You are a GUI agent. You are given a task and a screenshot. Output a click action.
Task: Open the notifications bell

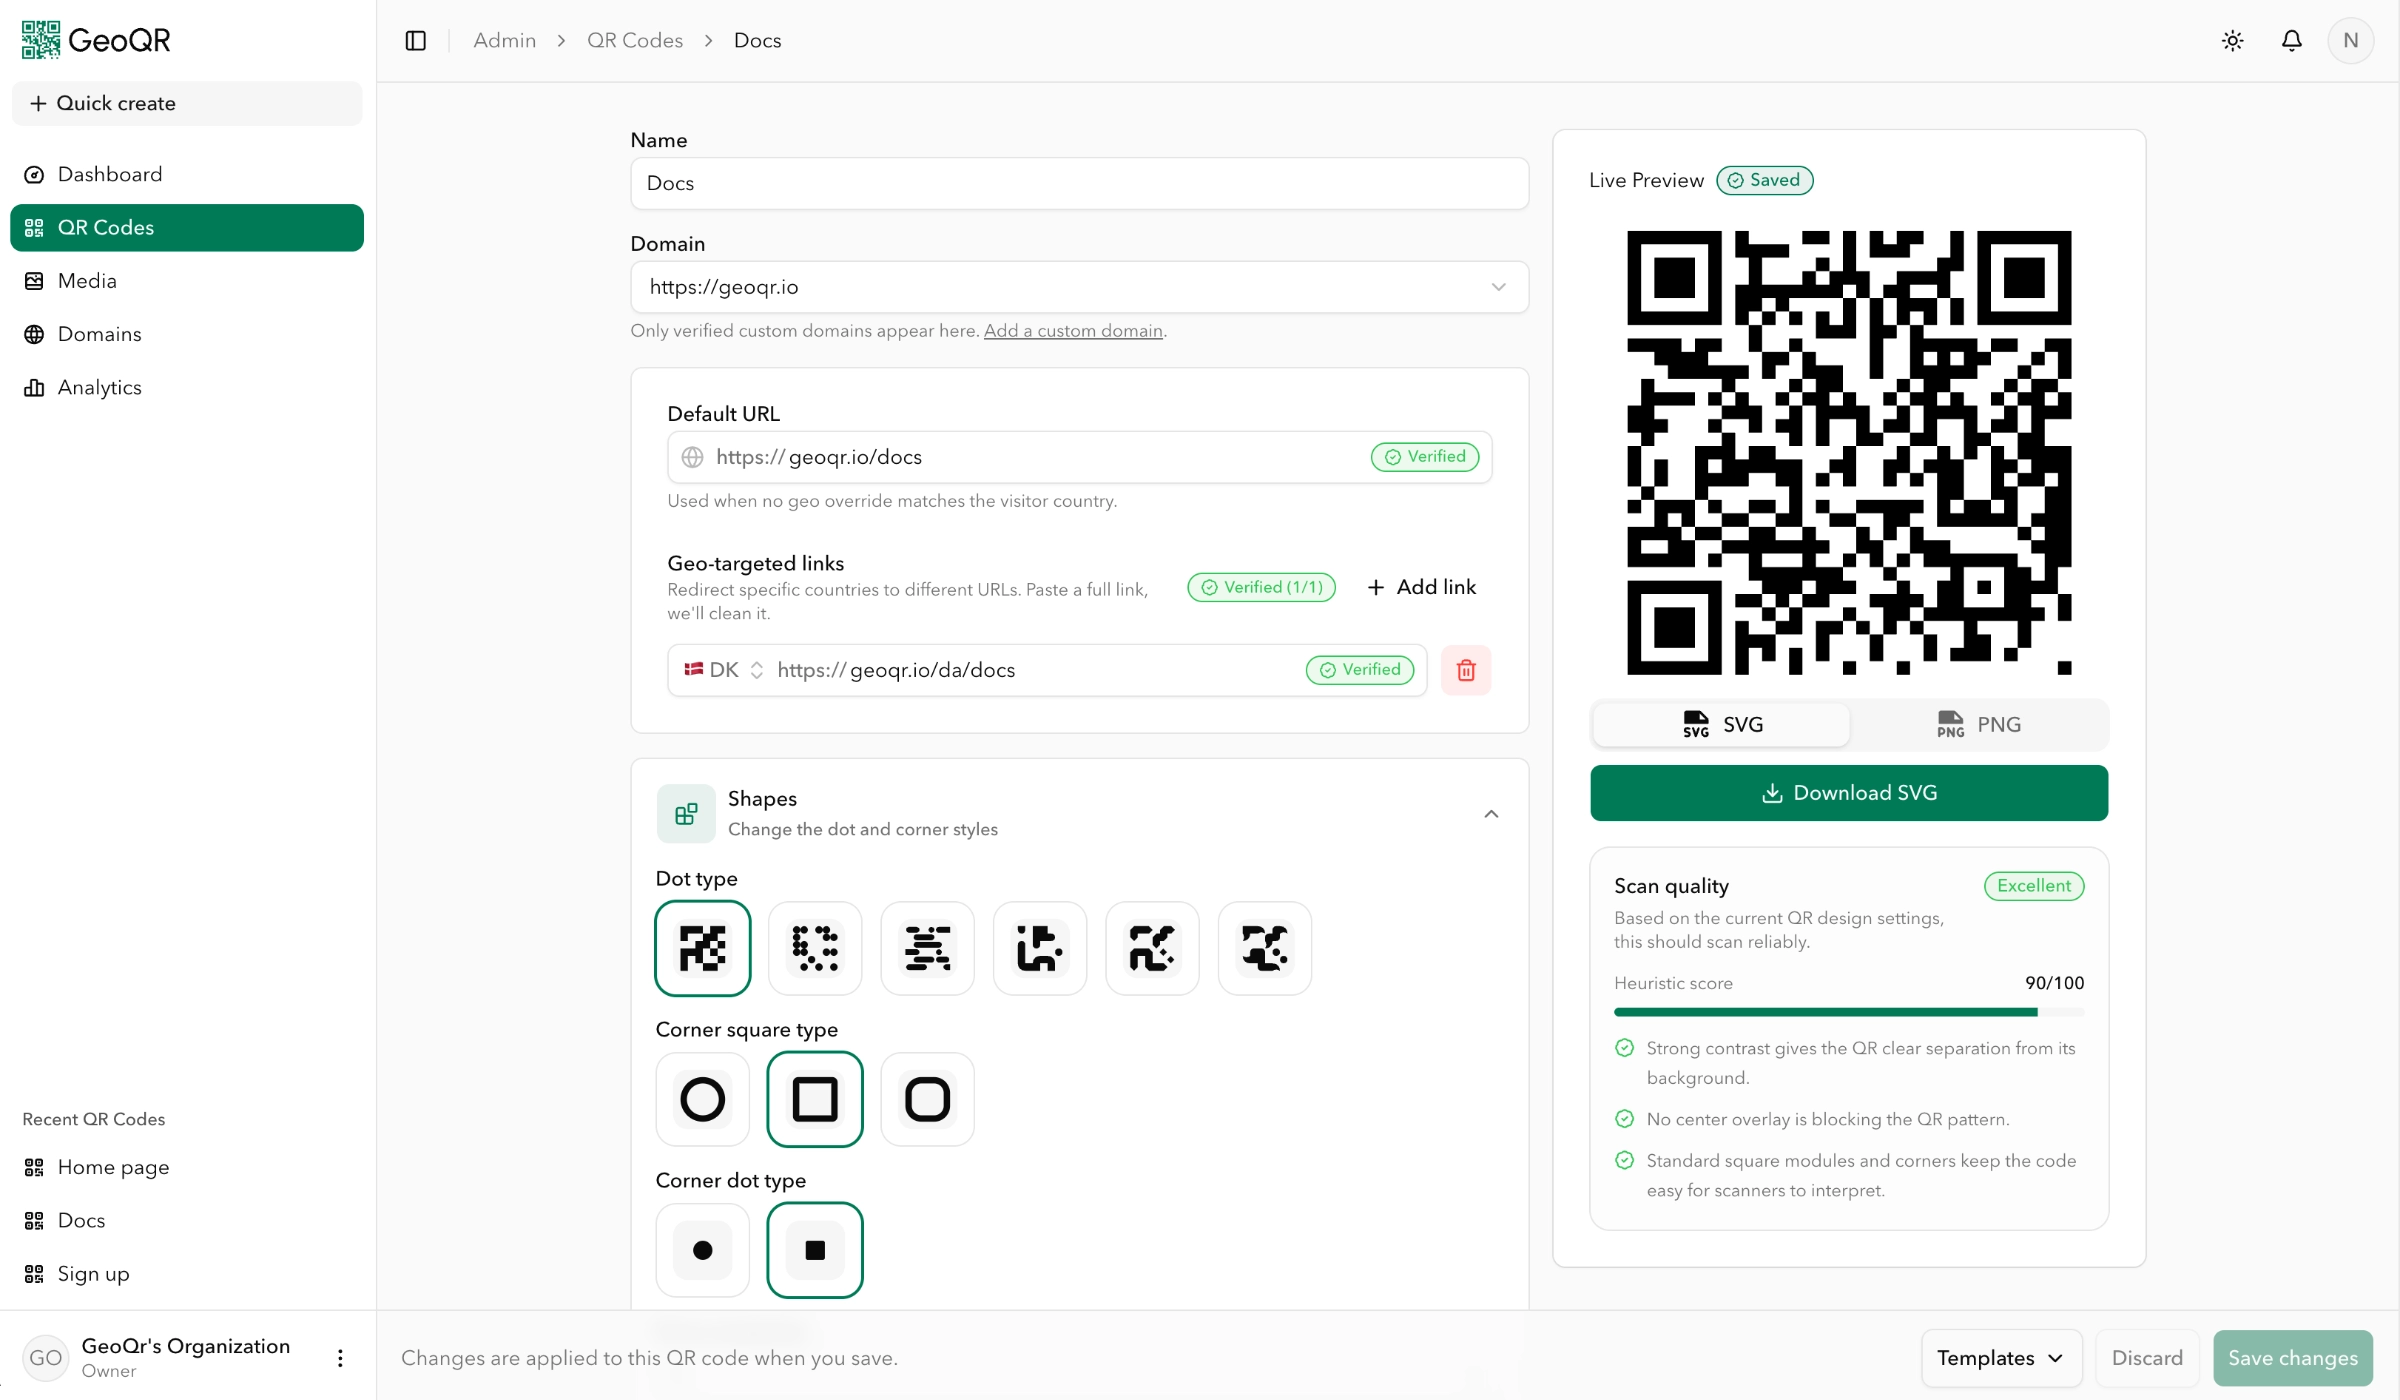[2291, 40]
